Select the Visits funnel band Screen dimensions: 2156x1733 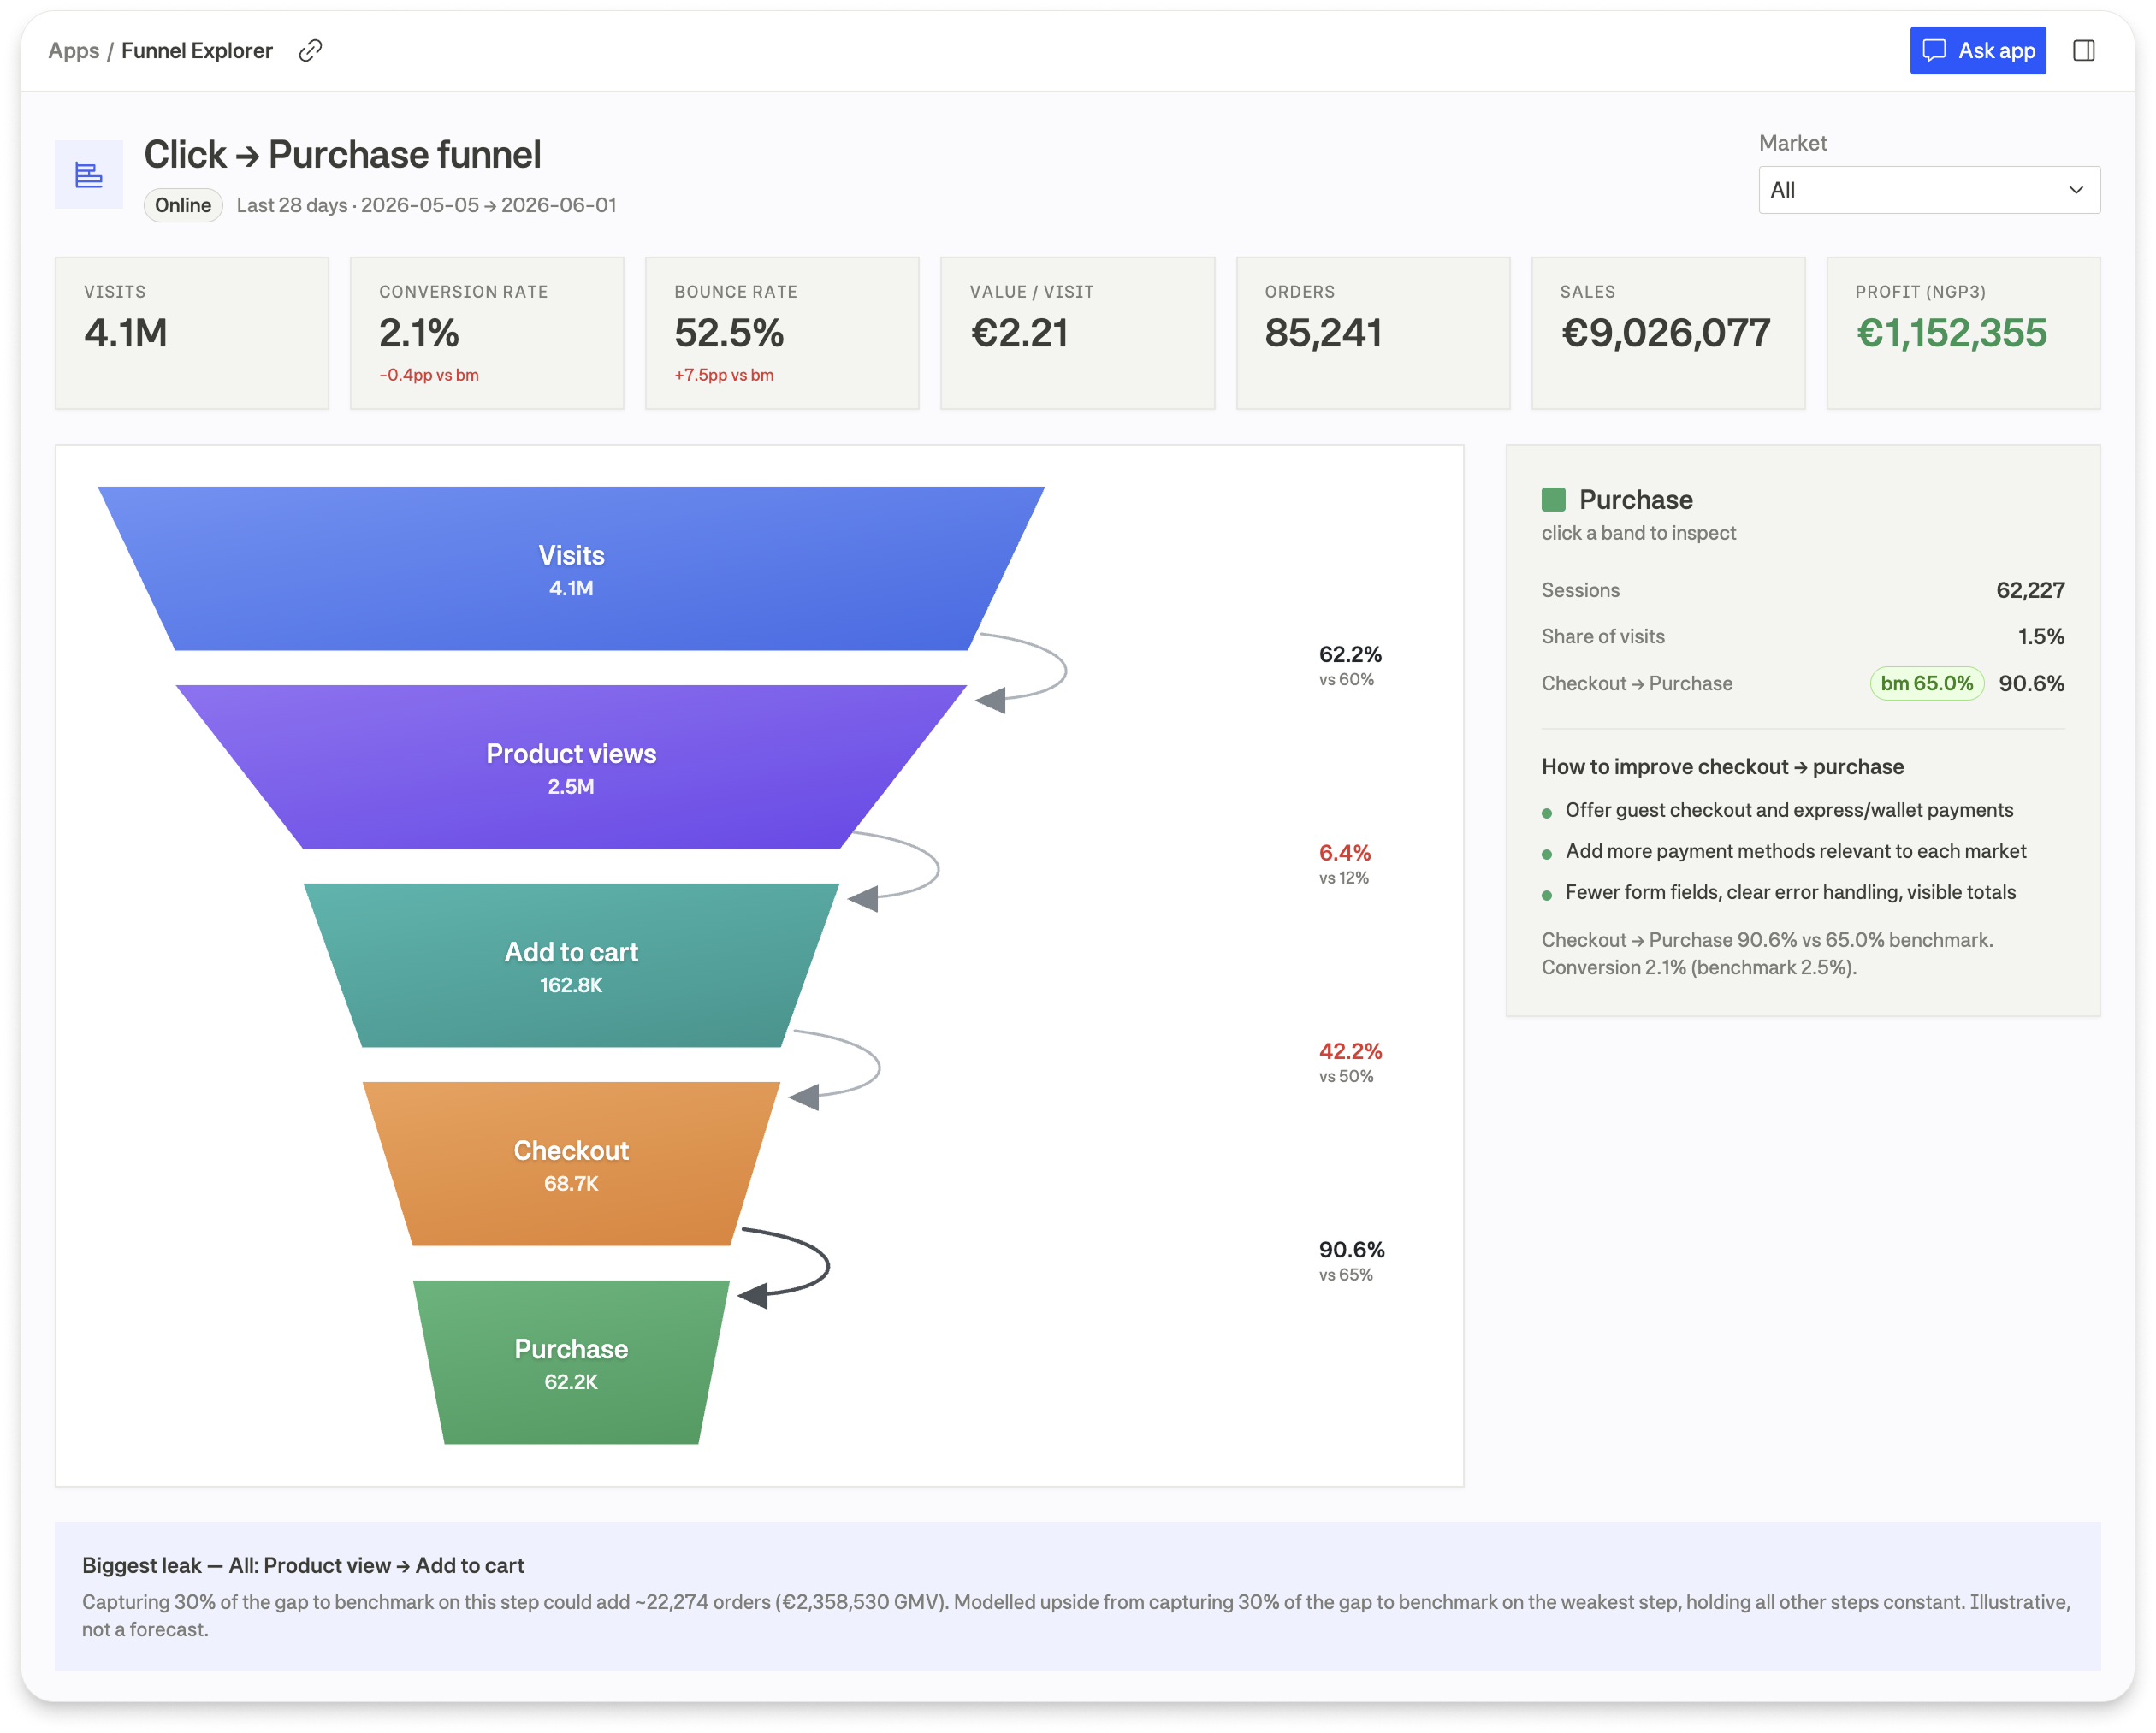click(571, 568)
